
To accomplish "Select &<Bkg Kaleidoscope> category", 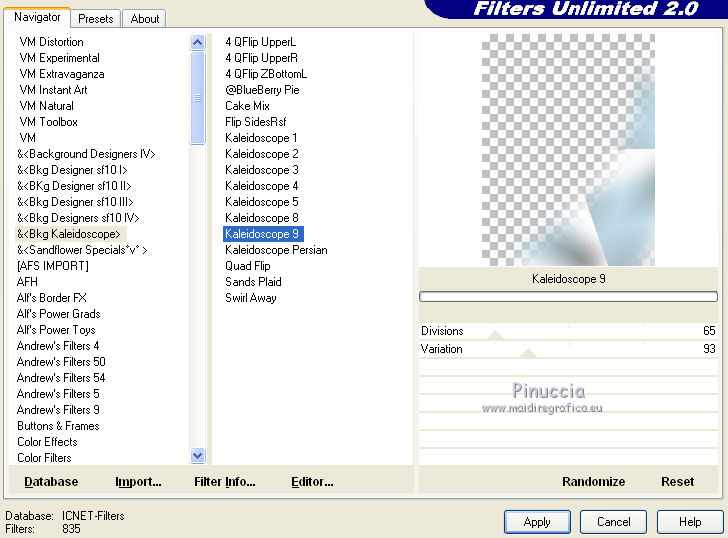I will pos(69,234).
